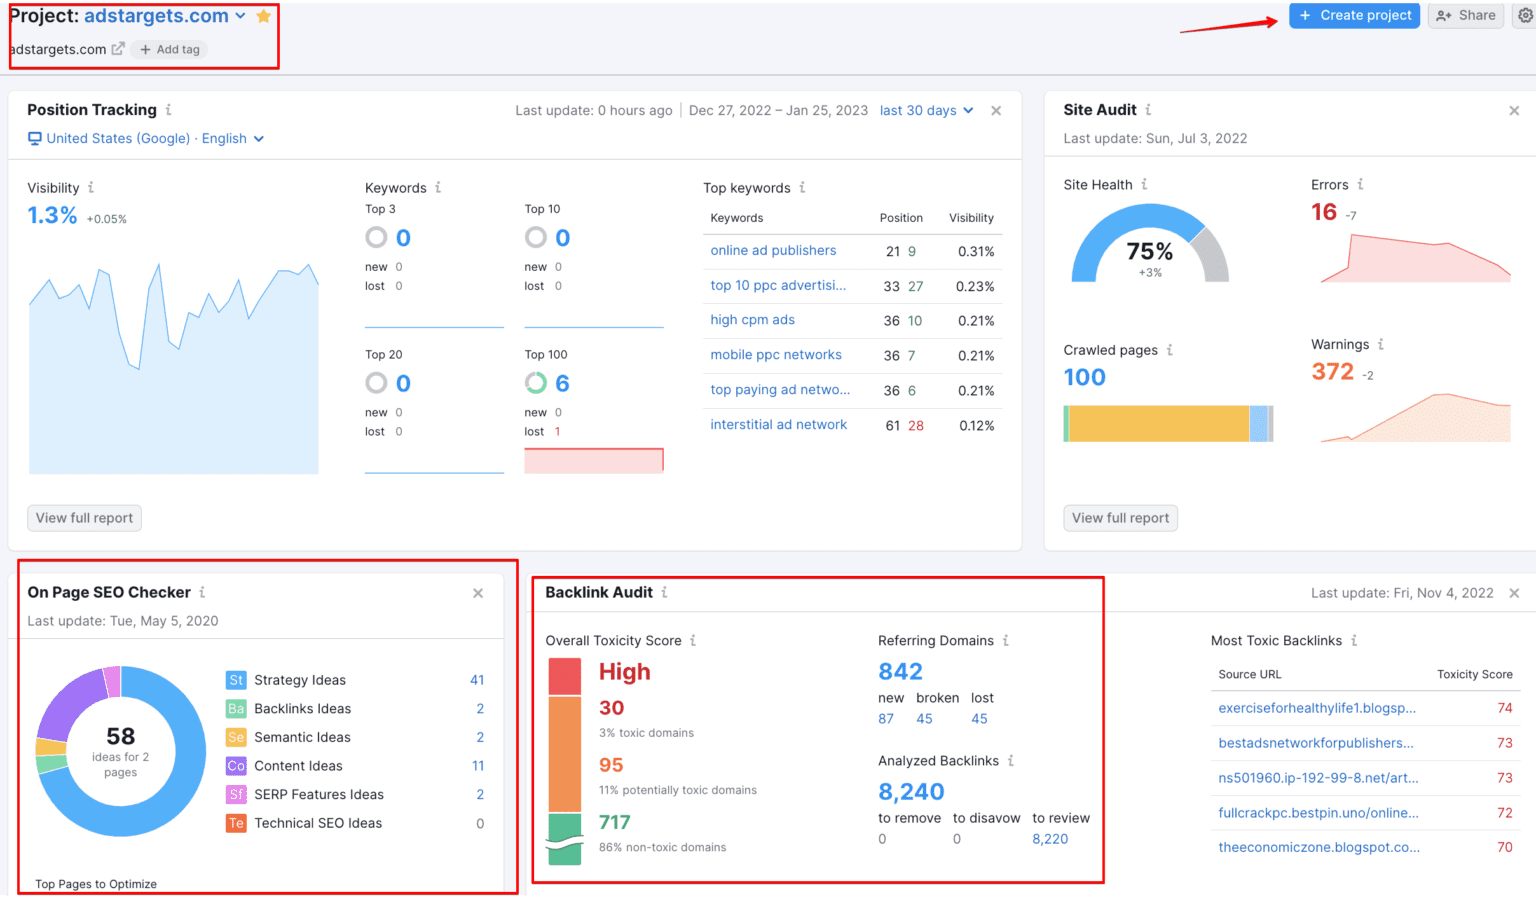Screen dimensions: 1536x897
Task: Click the external link icon beside adstargets.com
Action: [118, 47]
